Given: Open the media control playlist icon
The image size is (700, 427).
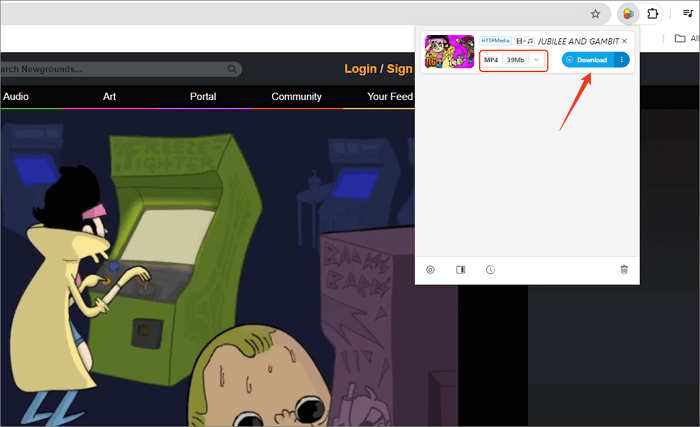Looking at the screenshot, I should pyautogui.click(x=688, y=13).
